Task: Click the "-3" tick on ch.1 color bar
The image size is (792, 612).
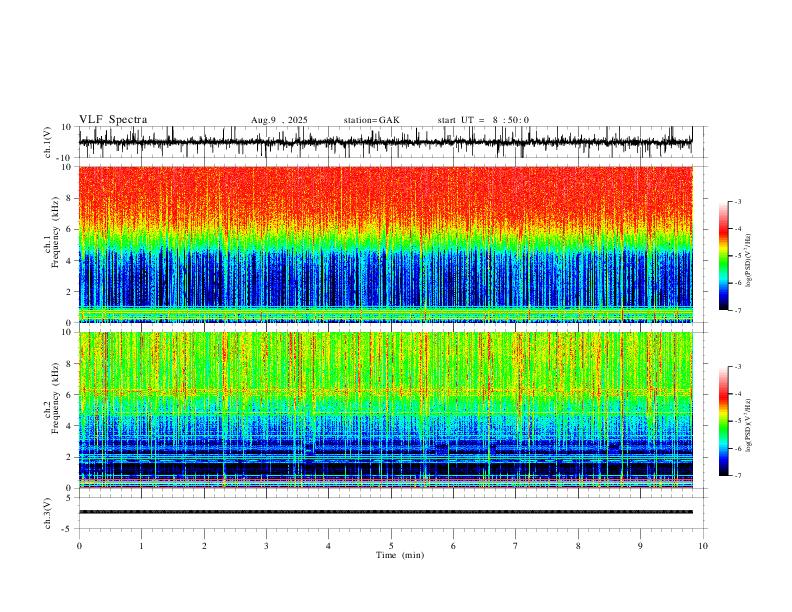Action: pos(738,201)
